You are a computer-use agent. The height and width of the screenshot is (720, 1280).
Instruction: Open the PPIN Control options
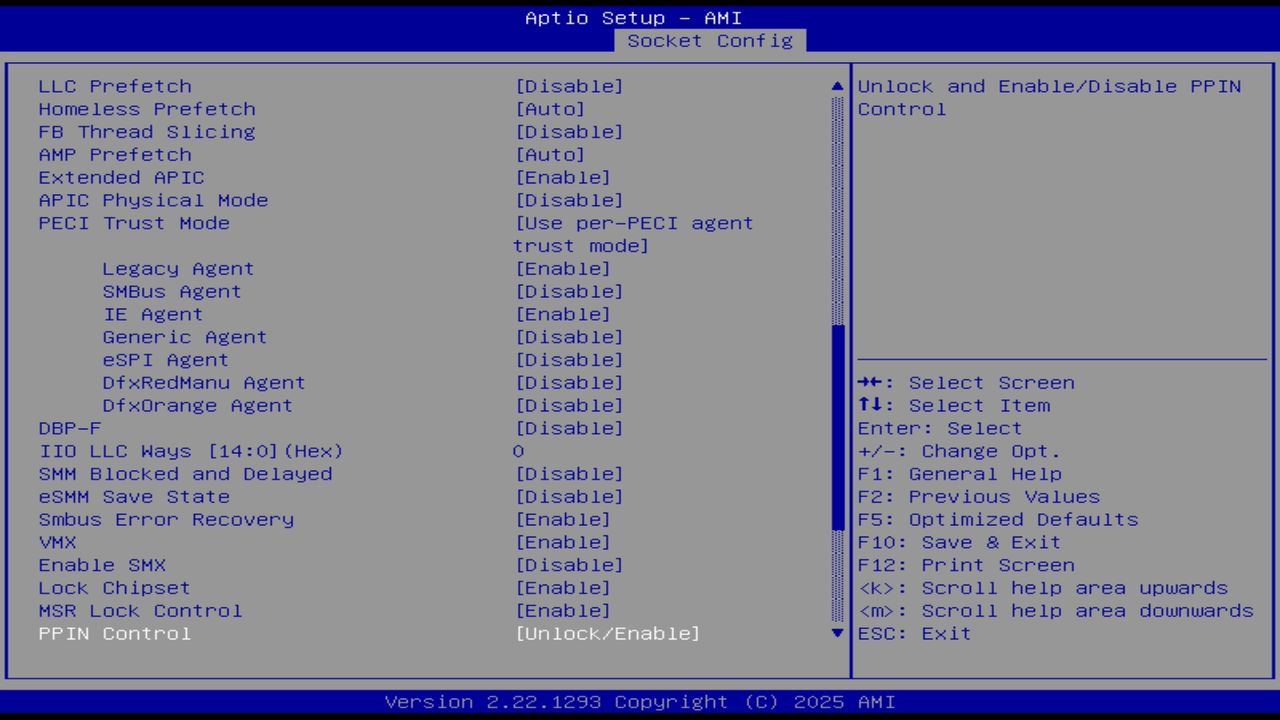607,633
